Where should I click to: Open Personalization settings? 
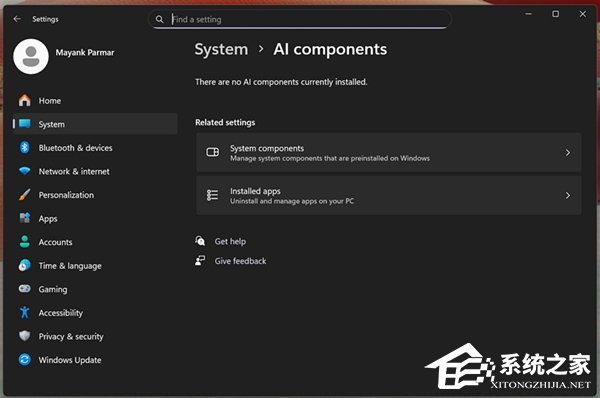point(95,195)
